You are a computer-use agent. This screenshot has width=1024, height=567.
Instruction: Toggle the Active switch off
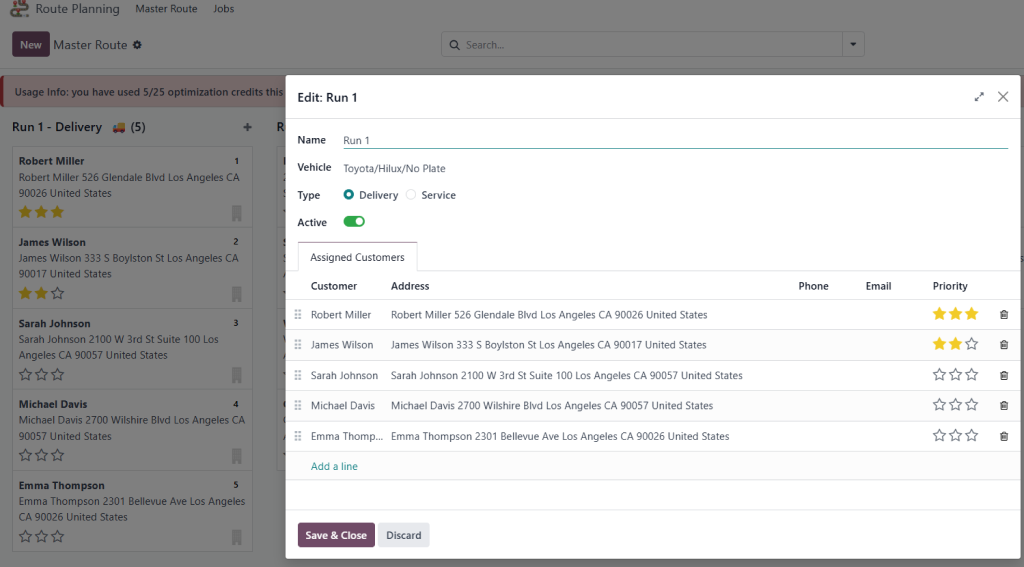pos(354,222)
